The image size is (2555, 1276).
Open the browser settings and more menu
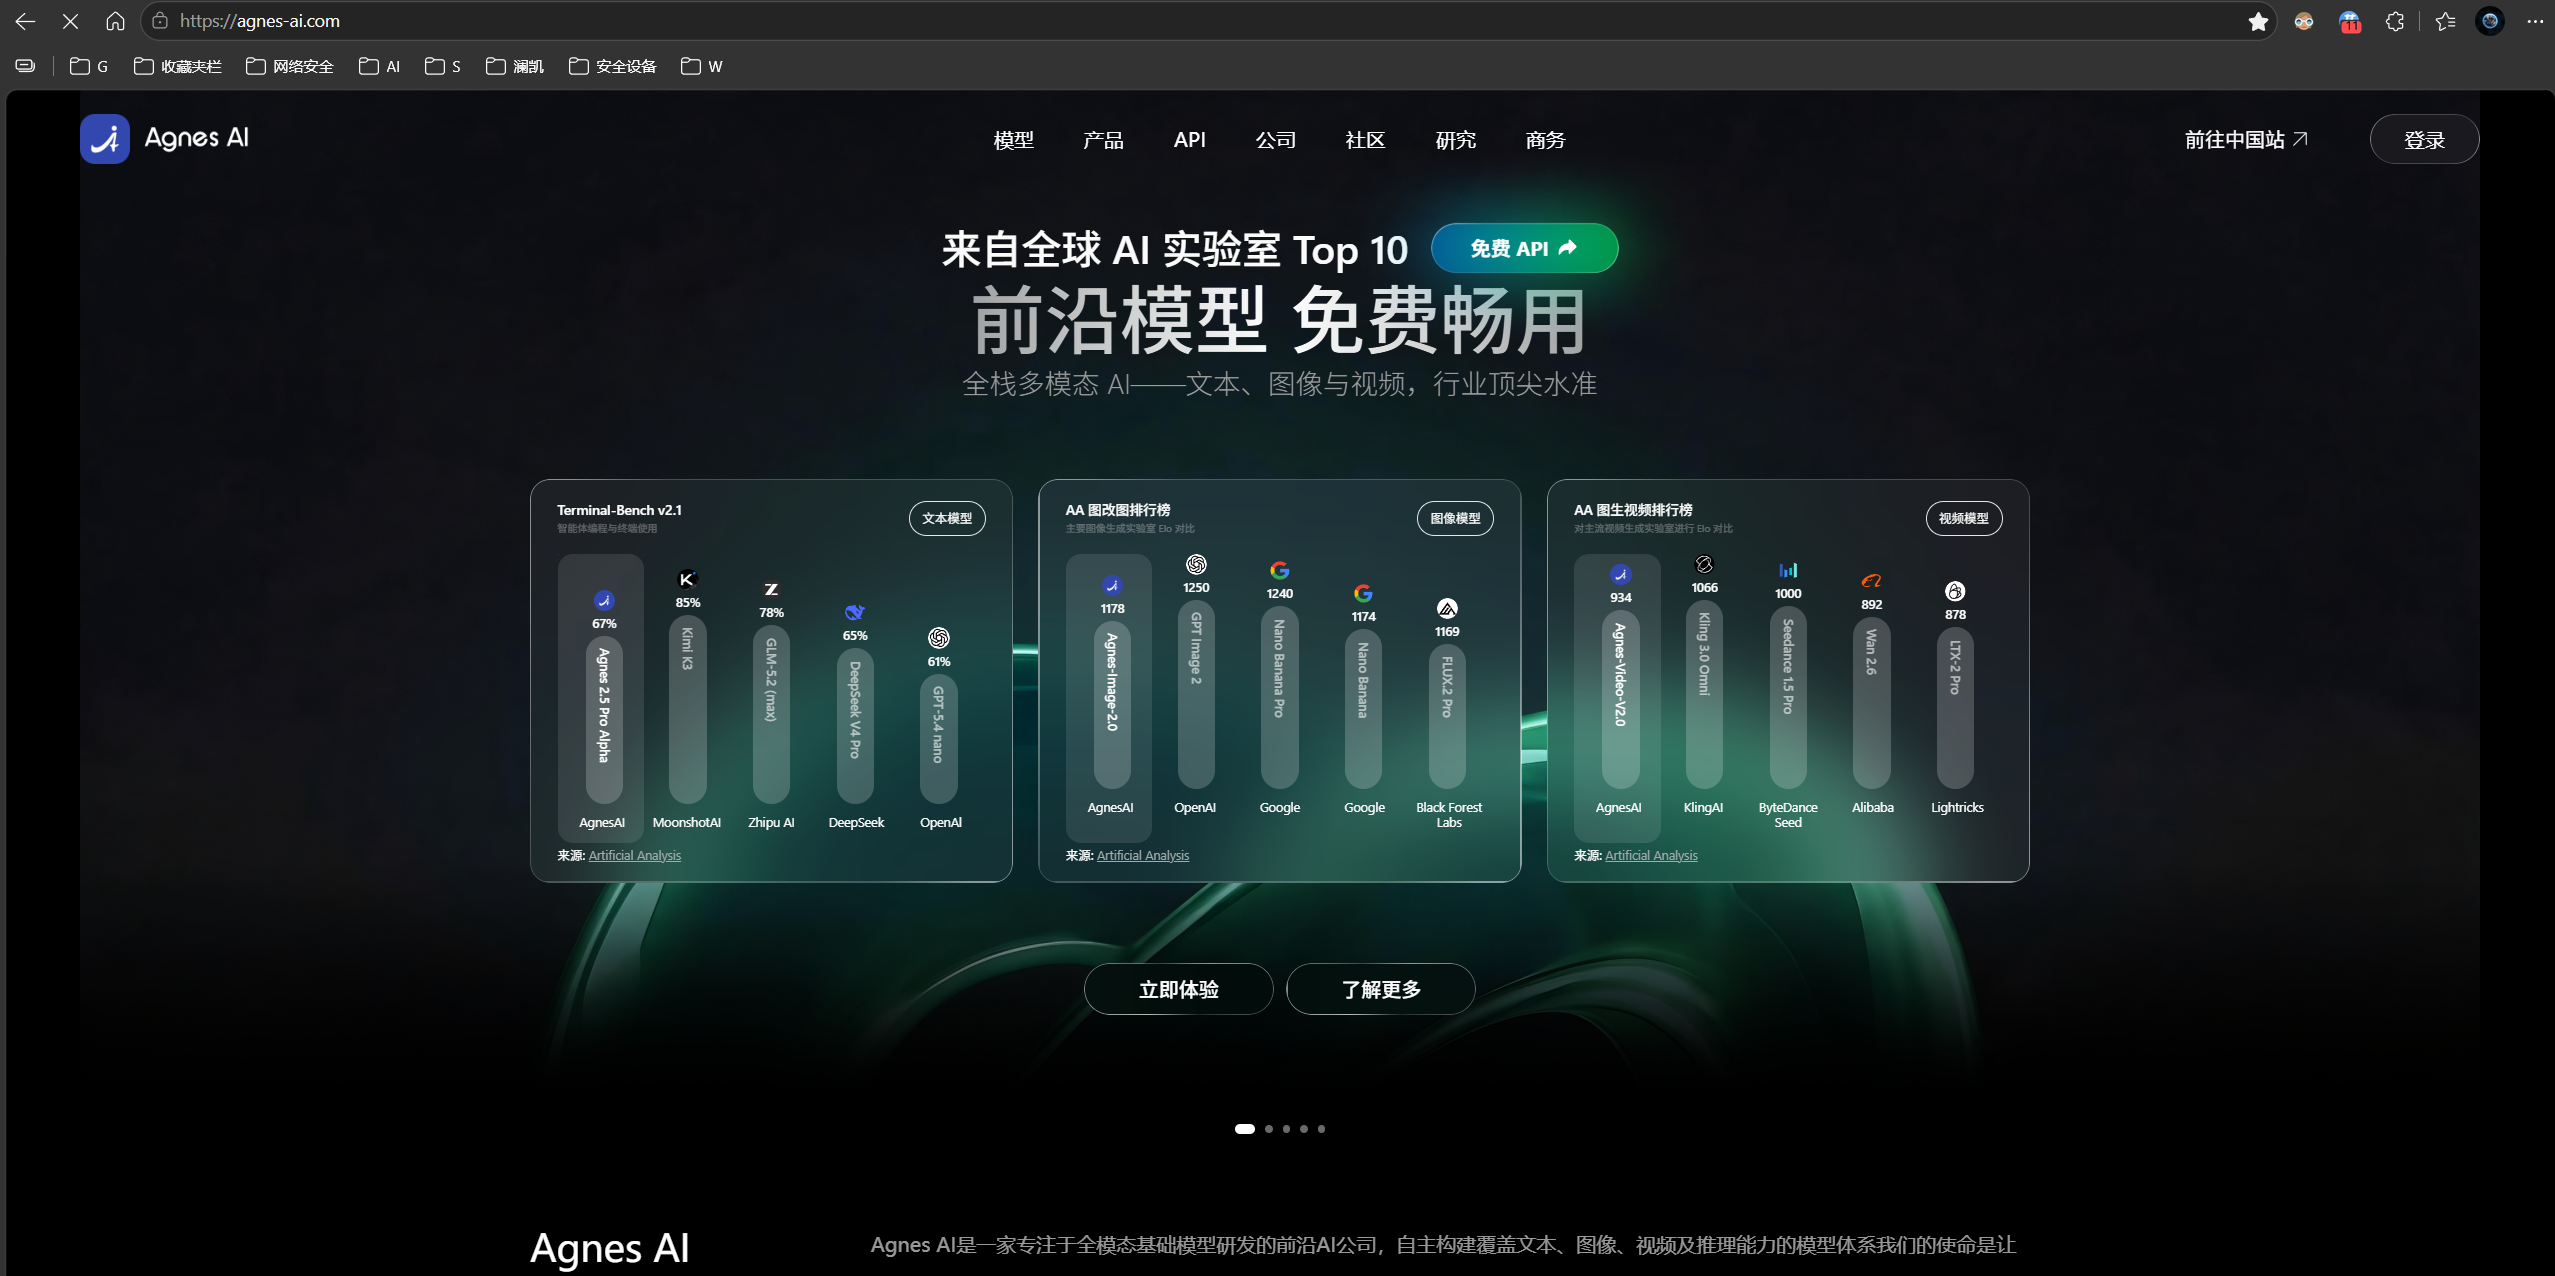point(2535,21)
